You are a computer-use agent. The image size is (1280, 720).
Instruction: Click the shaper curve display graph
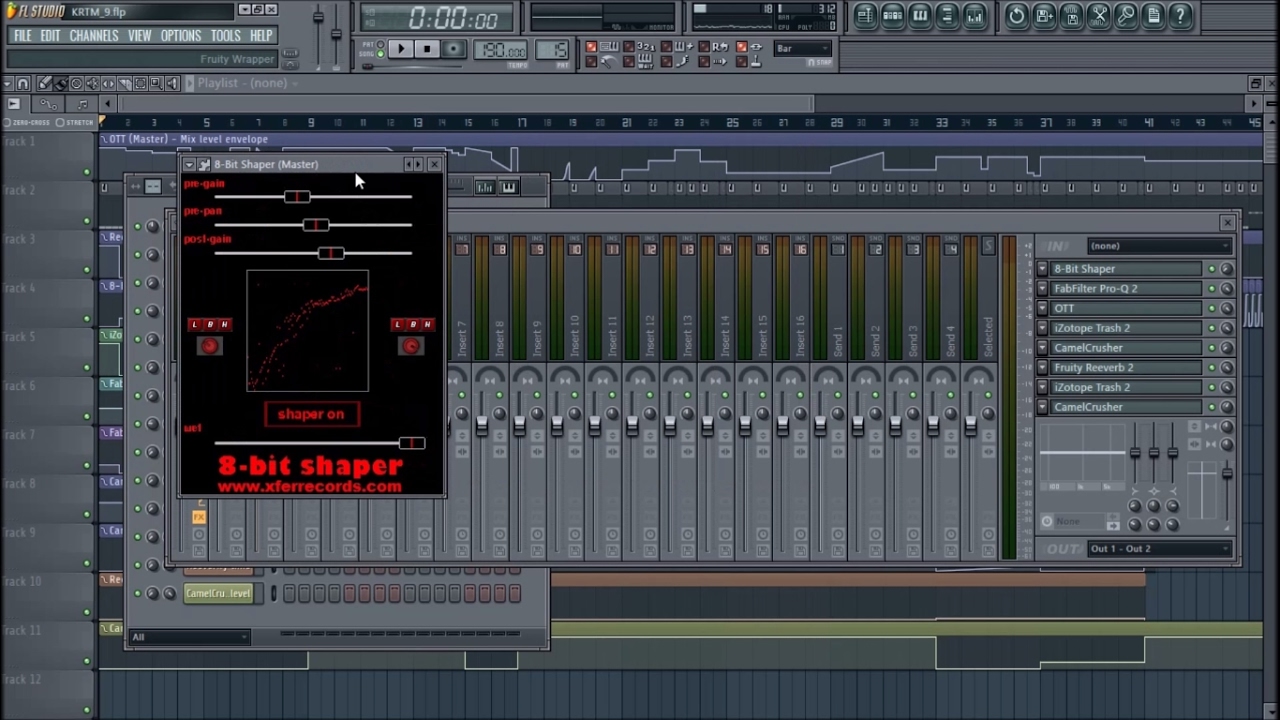308,331
